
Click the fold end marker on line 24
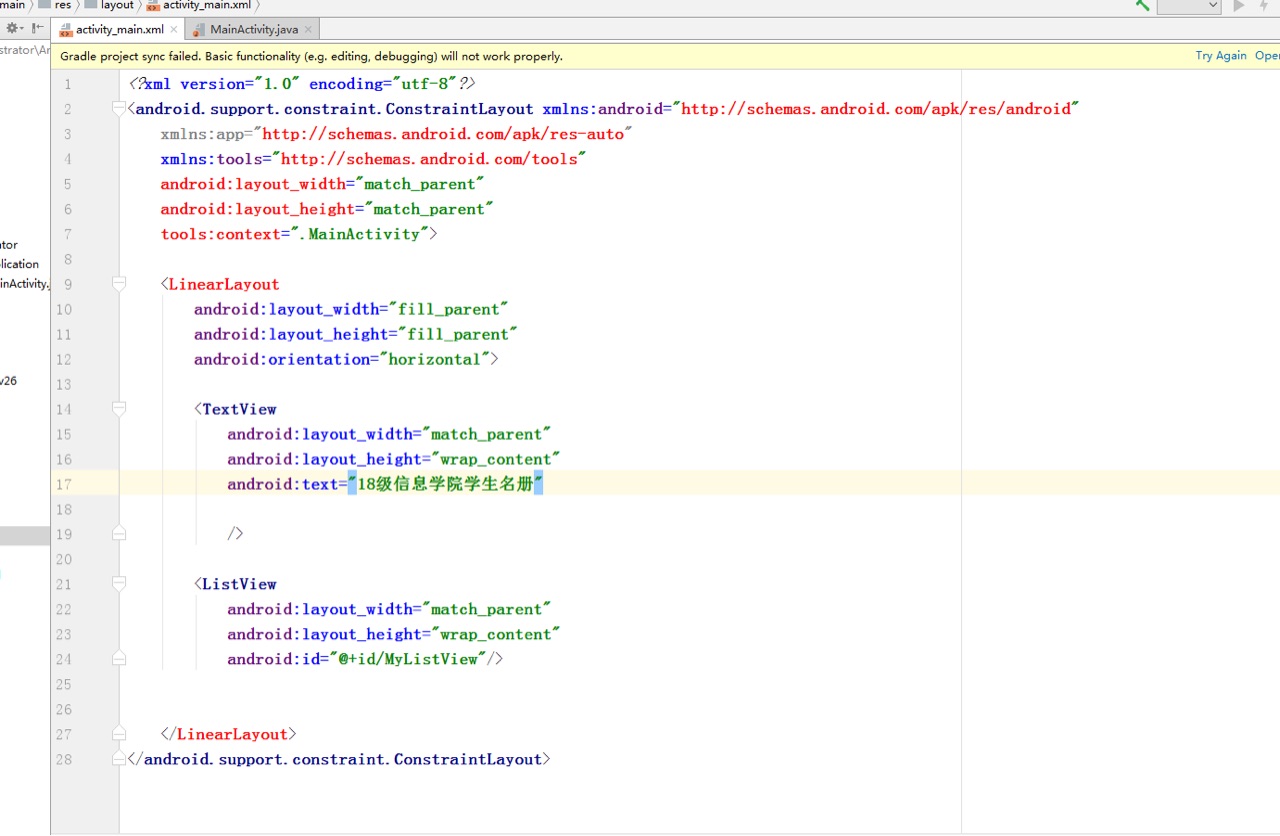click(119, 659)
